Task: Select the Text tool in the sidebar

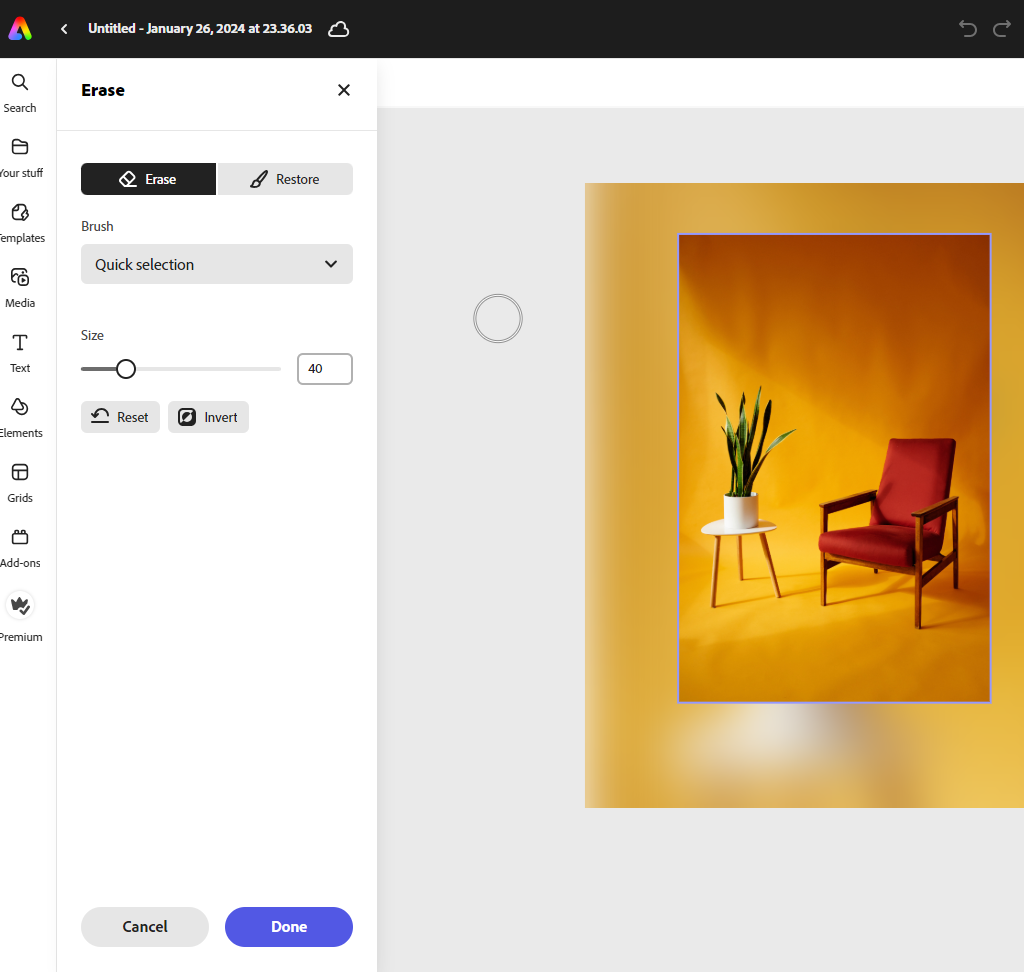Action: click(x=20, y=353)
